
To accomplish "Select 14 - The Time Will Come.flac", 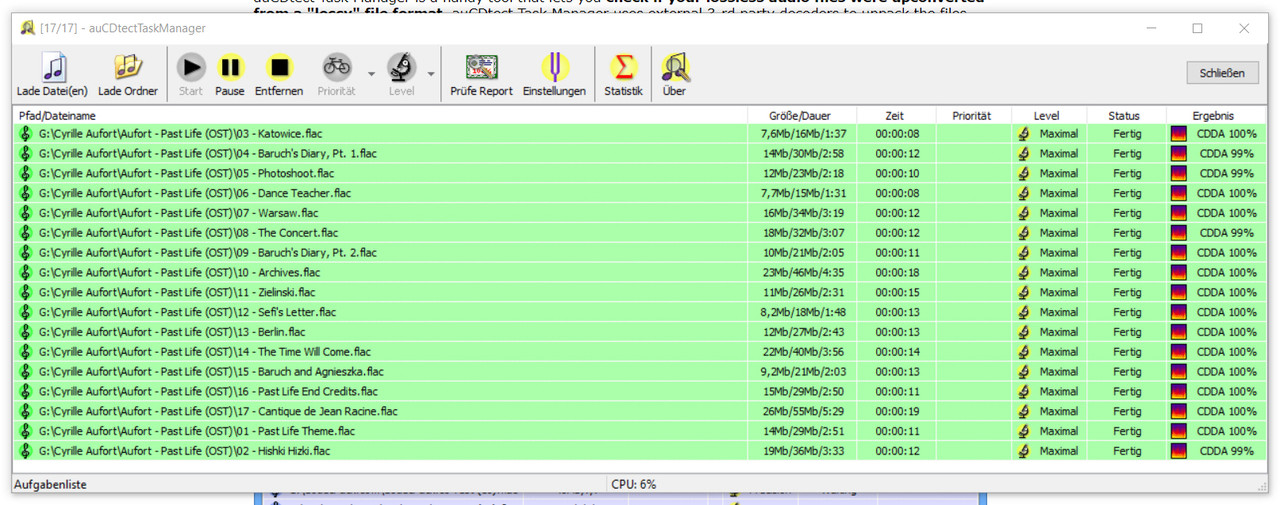I will point(640,352).
